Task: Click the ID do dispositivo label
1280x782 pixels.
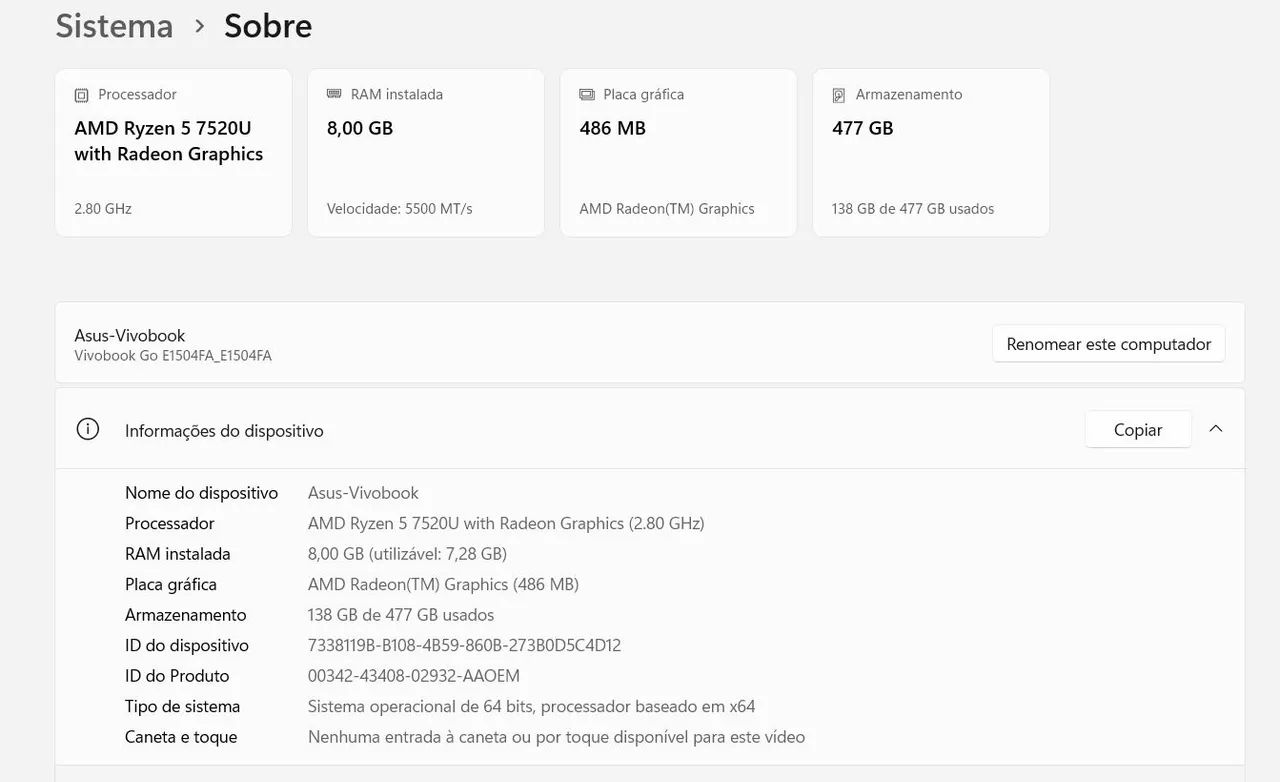Action: click(x=187, y=645)
